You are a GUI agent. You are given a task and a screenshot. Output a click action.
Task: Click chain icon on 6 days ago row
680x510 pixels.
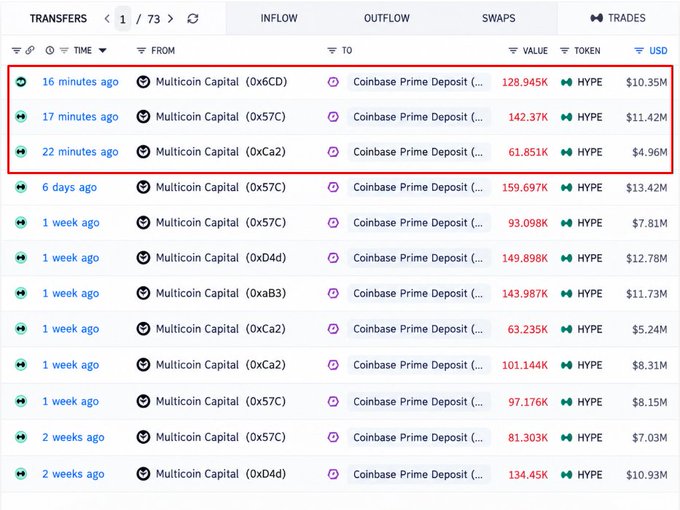point(21,187)
